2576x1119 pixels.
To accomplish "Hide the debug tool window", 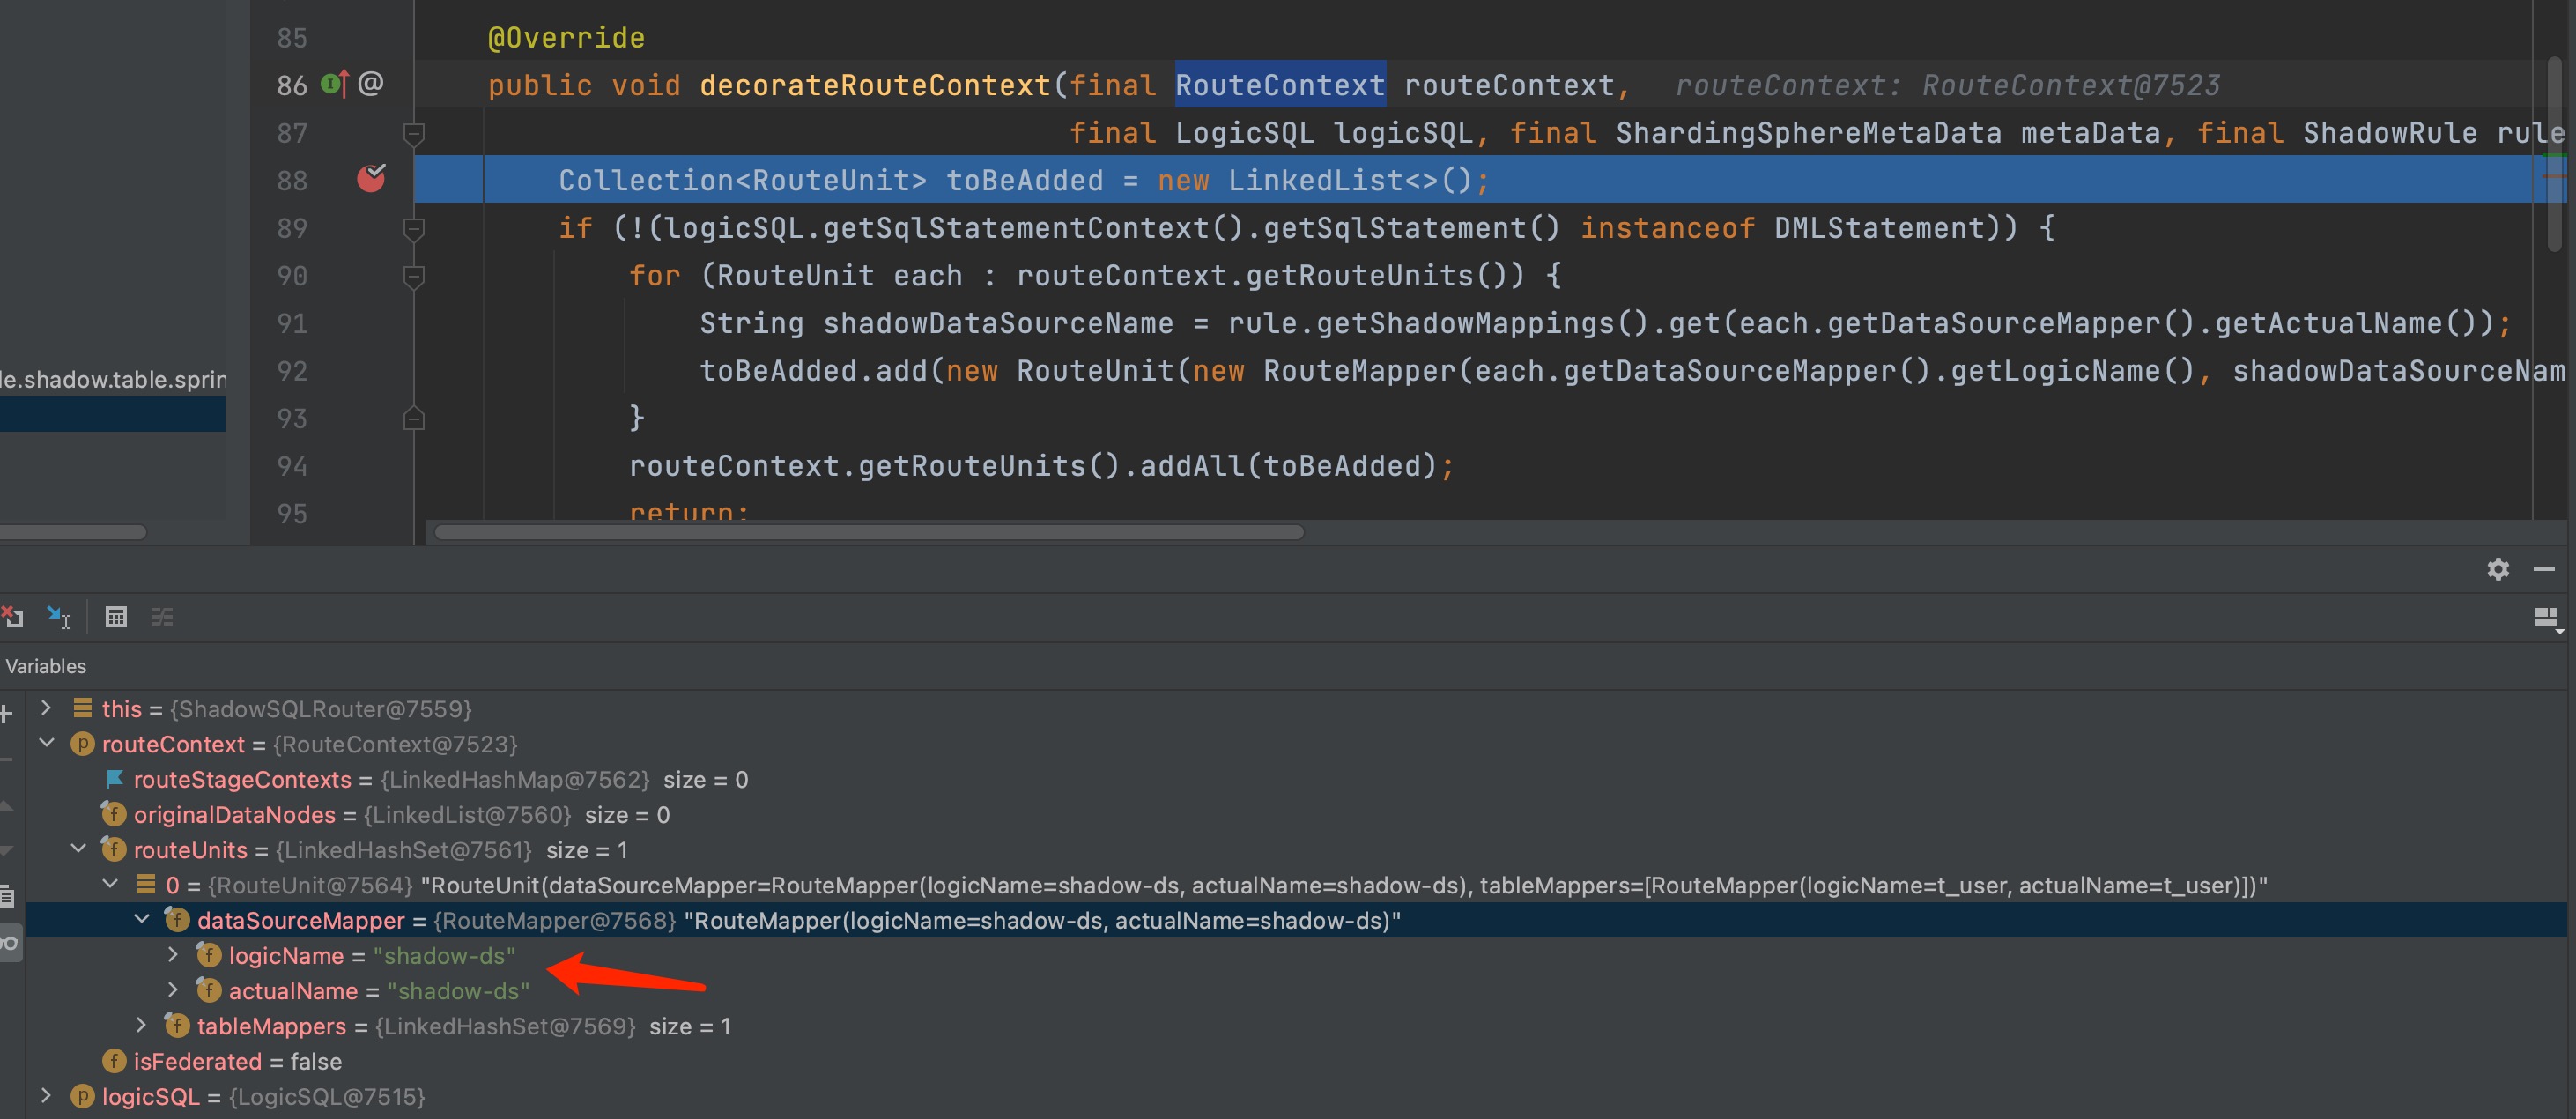I will 2544,569.
